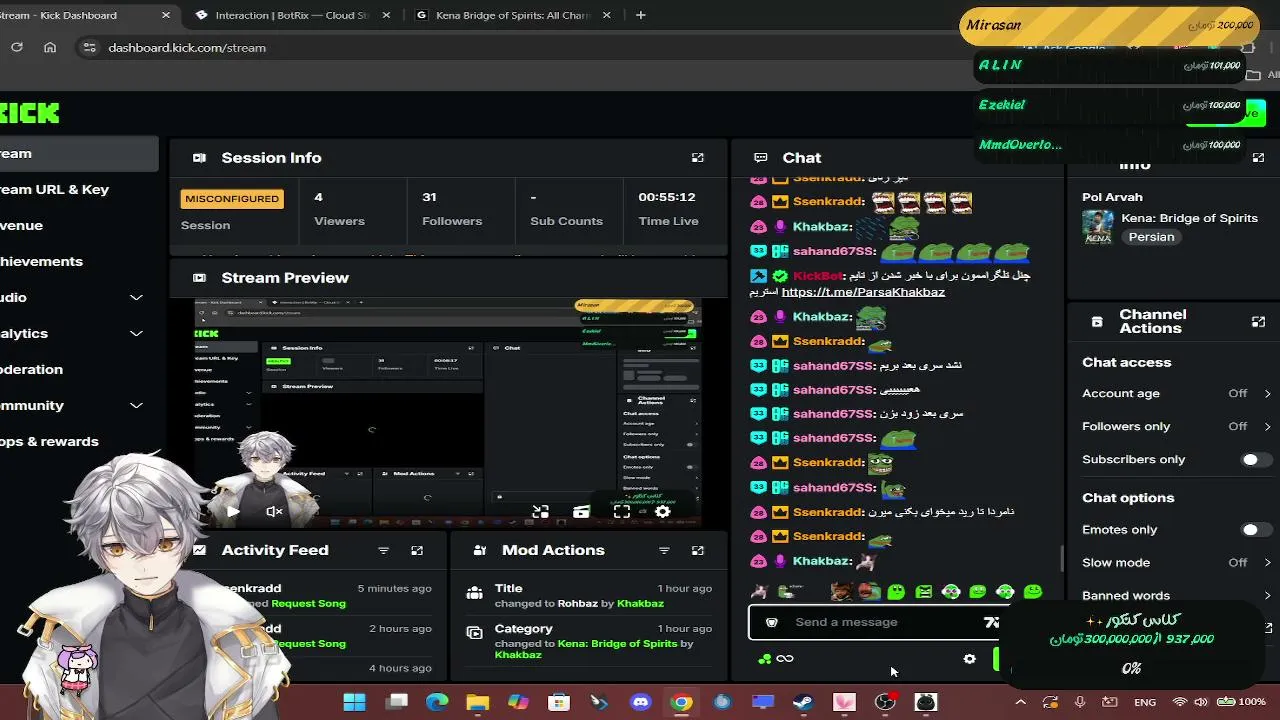The image size is (1280, 720).
Task: Pop out the Channel Actions panel
Action: pyautogui.click(x=1258, y=322)
